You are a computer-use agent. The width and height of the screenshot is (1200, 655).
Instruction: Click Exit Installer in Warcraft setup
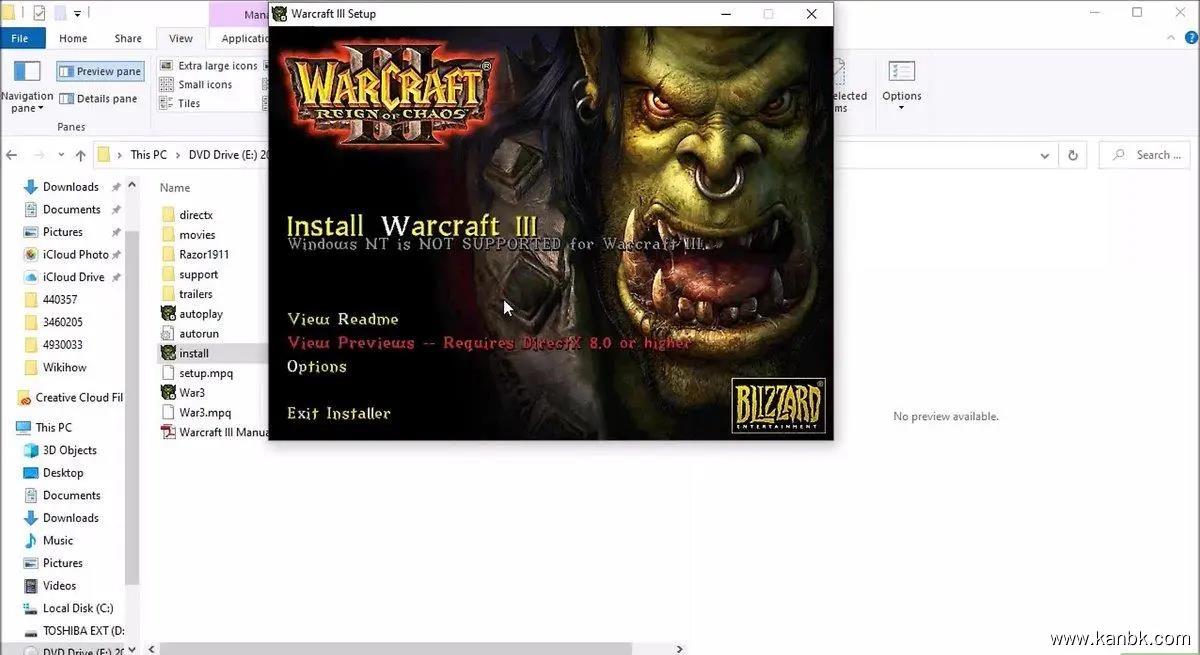pyautogui.click(x=338, y=413)
